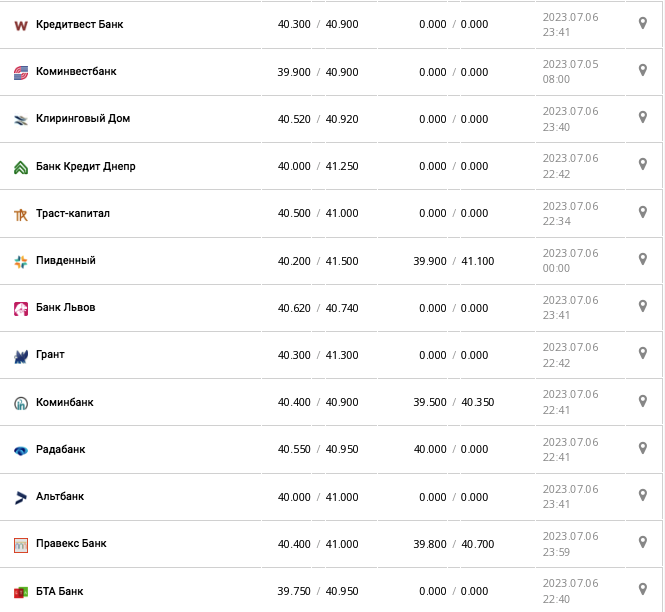Click Банк Львов rate 40.620 / 40.740
Viewport: 665px width, 612px height.
[x=317, y=308]
